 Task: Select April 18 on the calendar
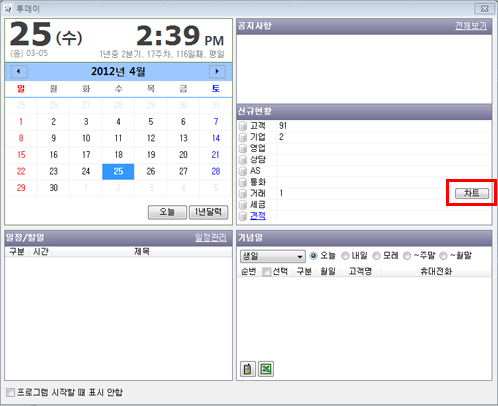[118, 155]
